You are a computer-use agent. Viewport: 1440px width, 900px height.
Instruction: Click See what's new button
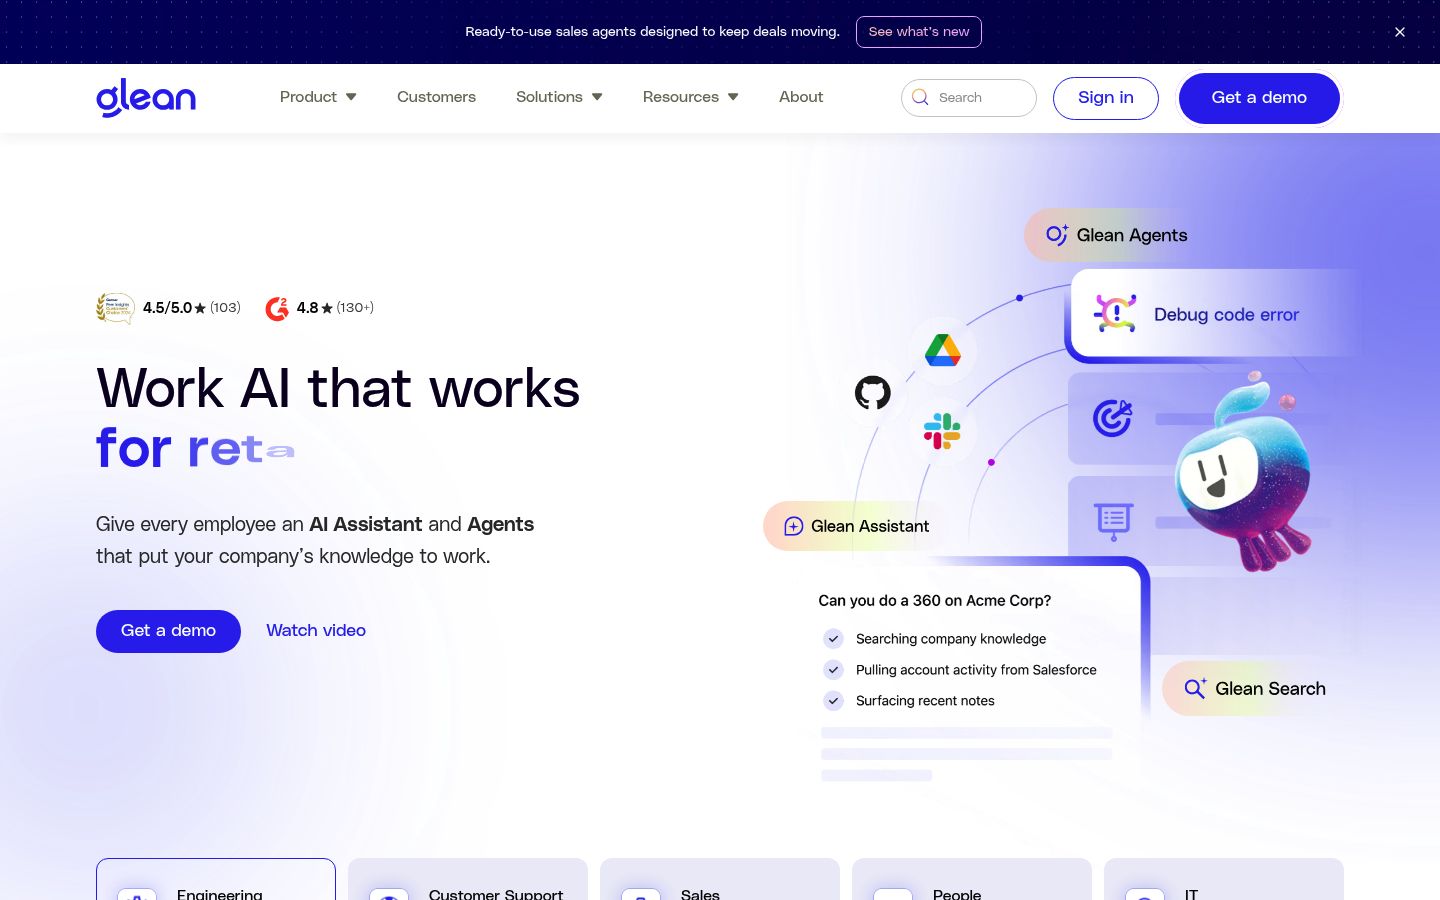(x=919, y=32)
